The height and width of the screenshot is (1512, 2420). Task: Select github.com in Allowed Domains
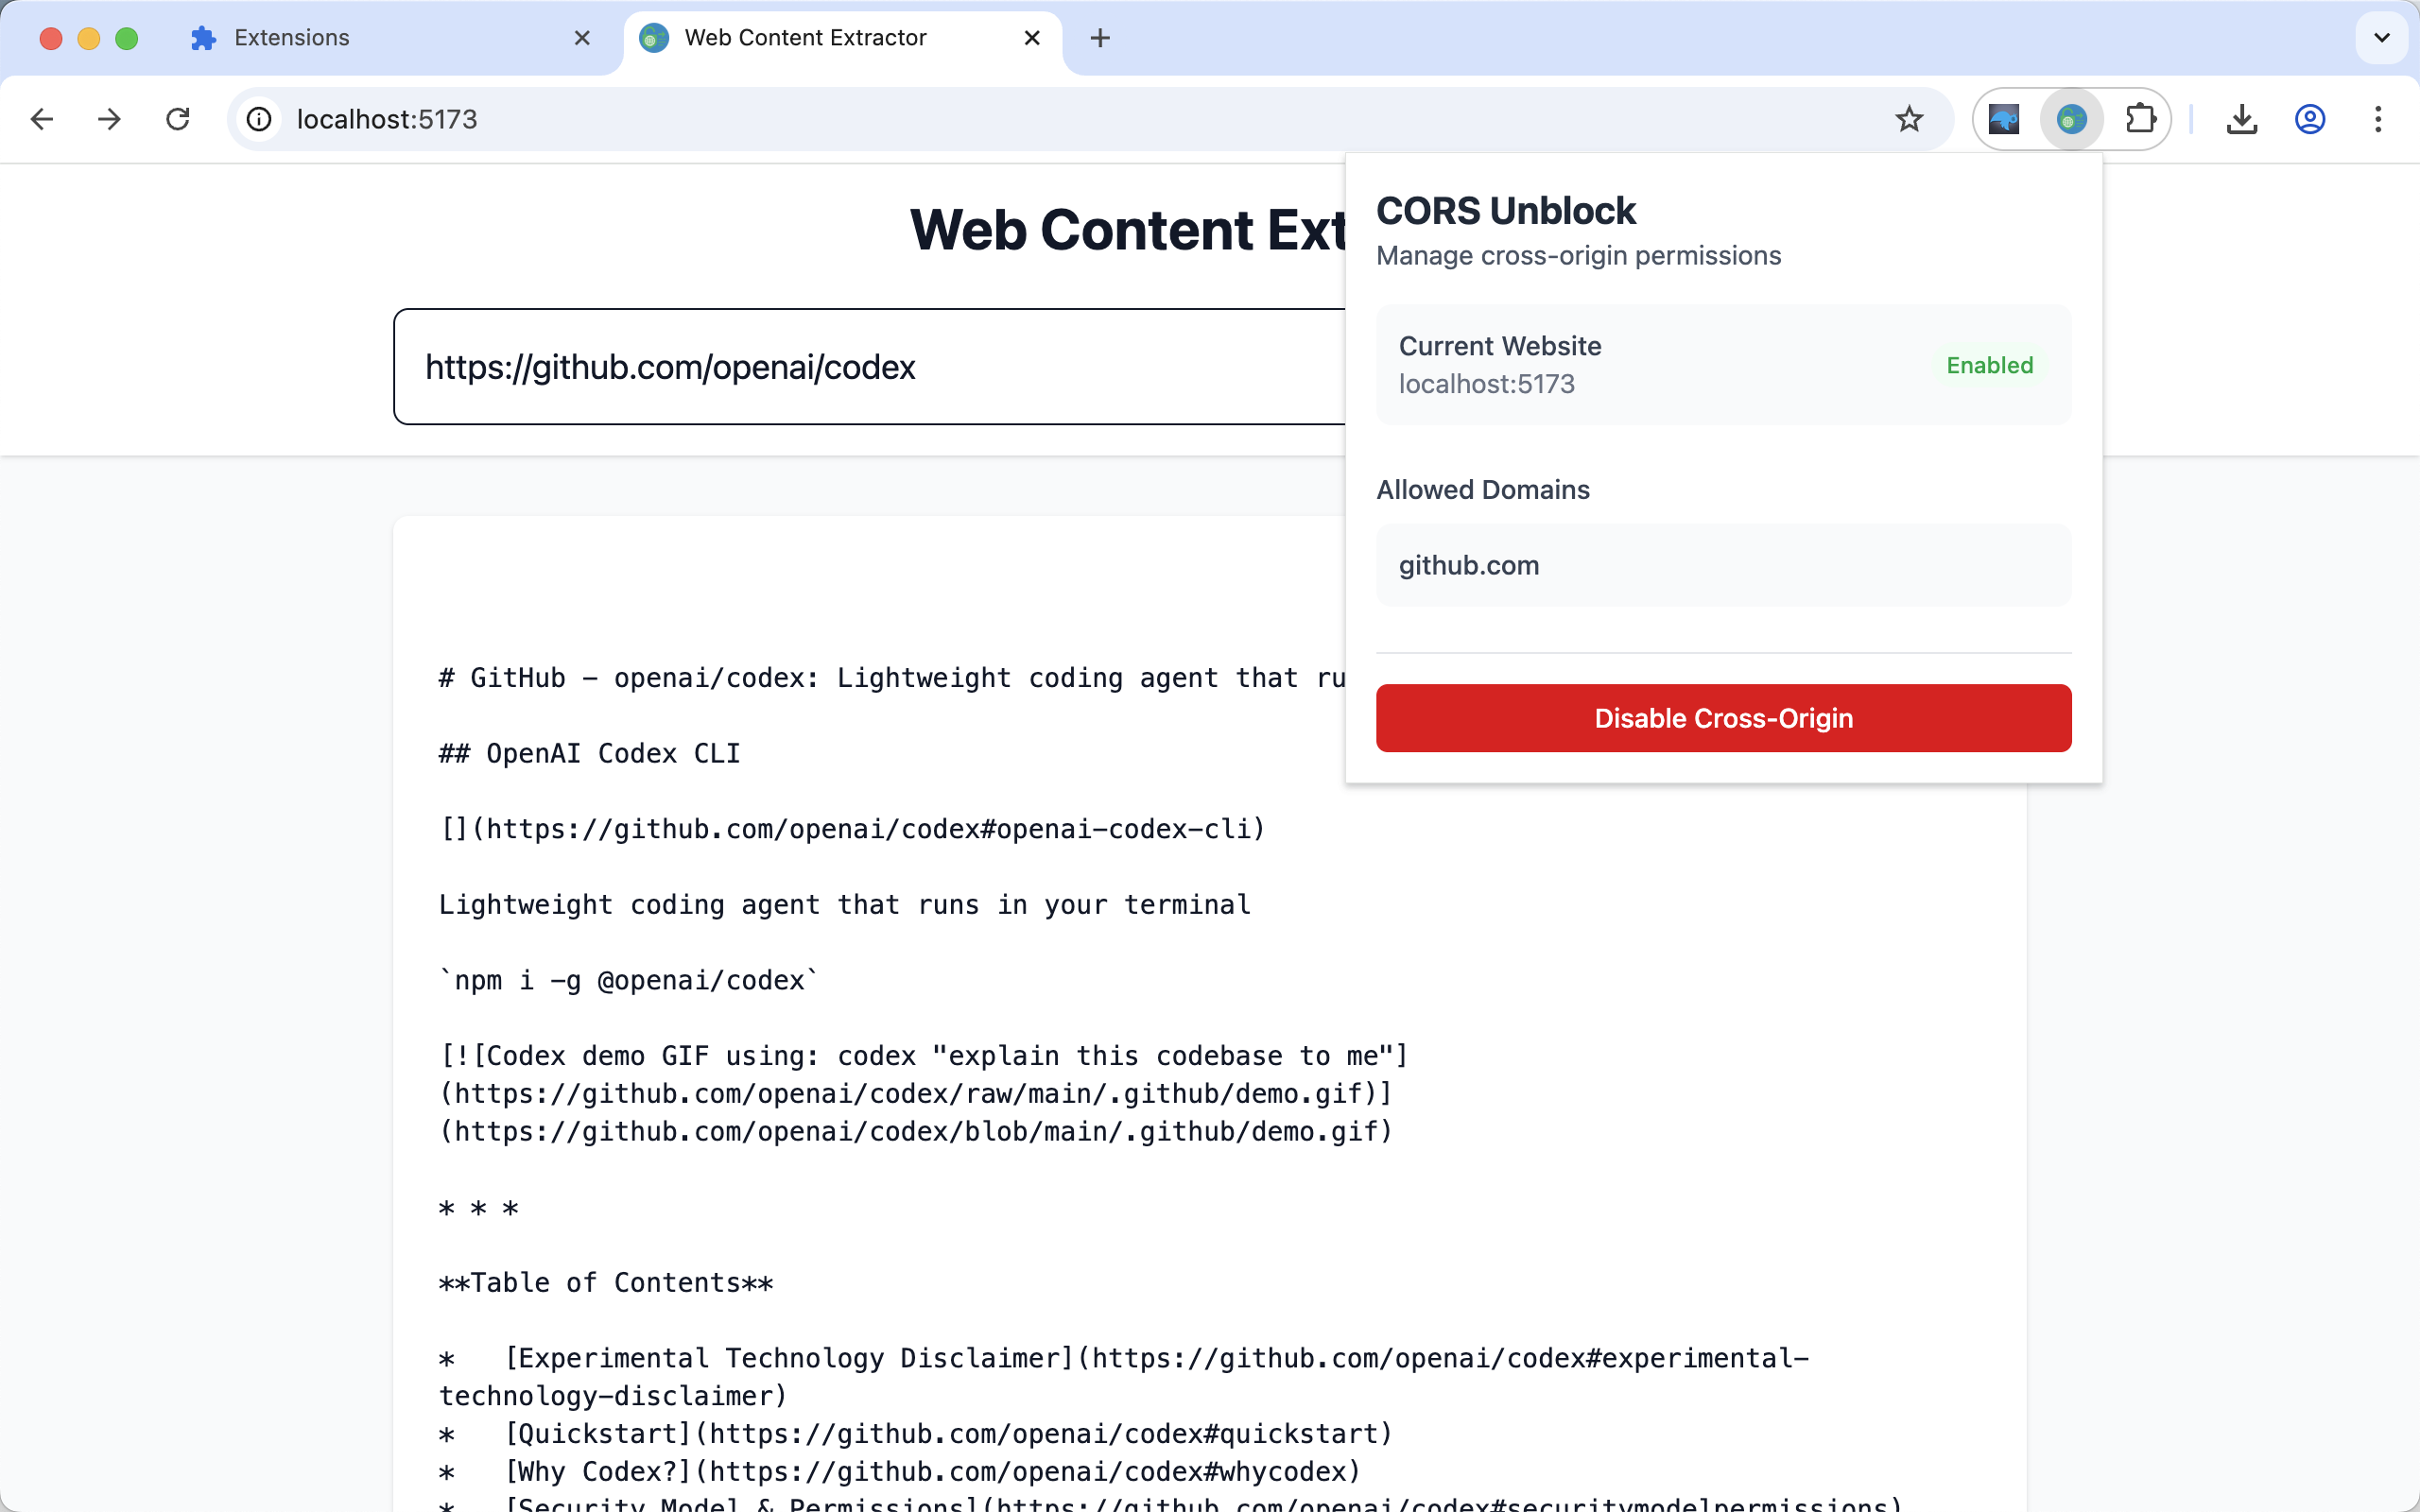1723,565
